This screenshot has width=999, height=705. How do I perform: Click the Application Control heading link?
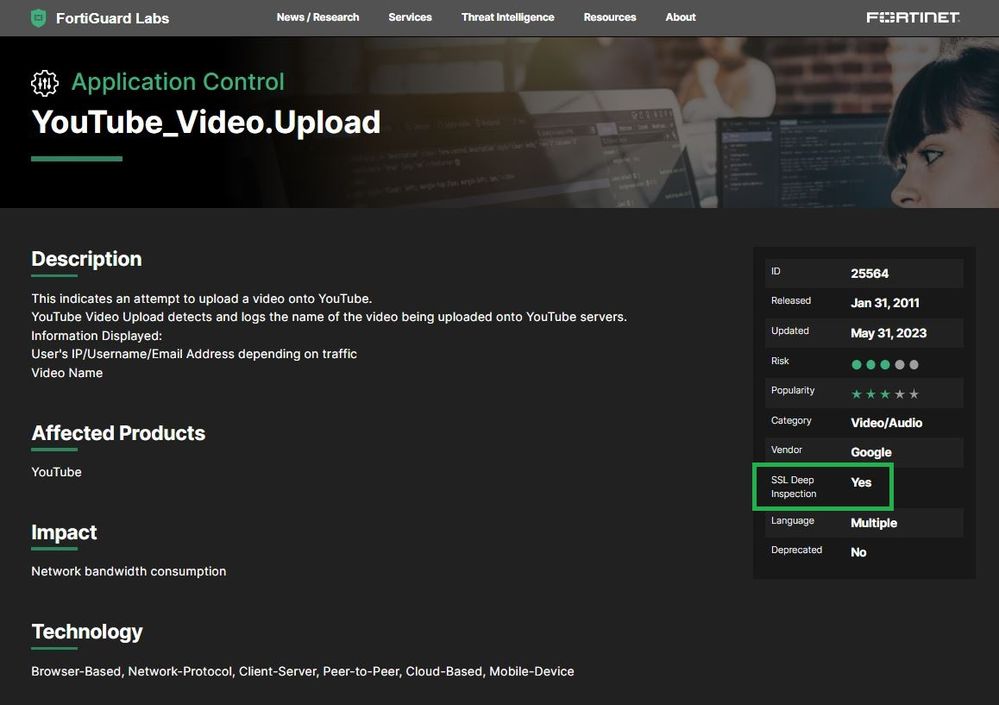tap(178, 82)
